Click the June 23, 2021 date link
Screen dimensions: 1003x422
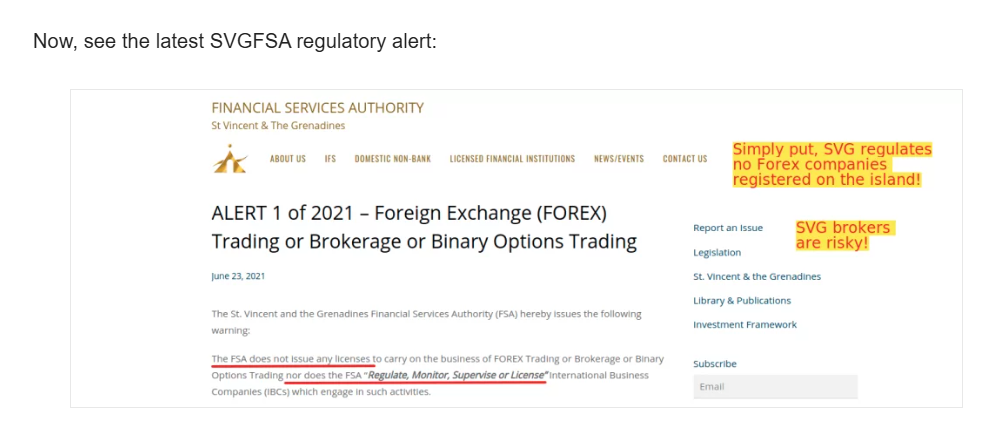[238, 276]
